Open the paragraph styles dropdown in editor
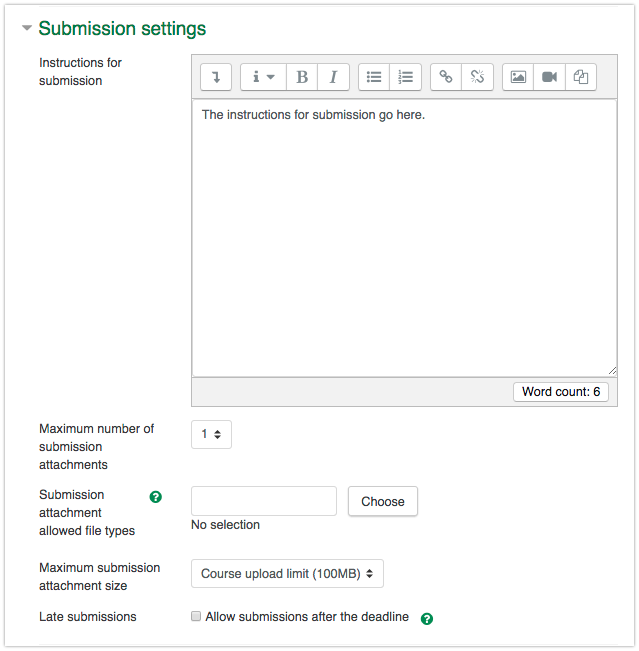Image resolution: width=639 pixels, height=651 pixels. pyautogui.click(x=263, y=77)
